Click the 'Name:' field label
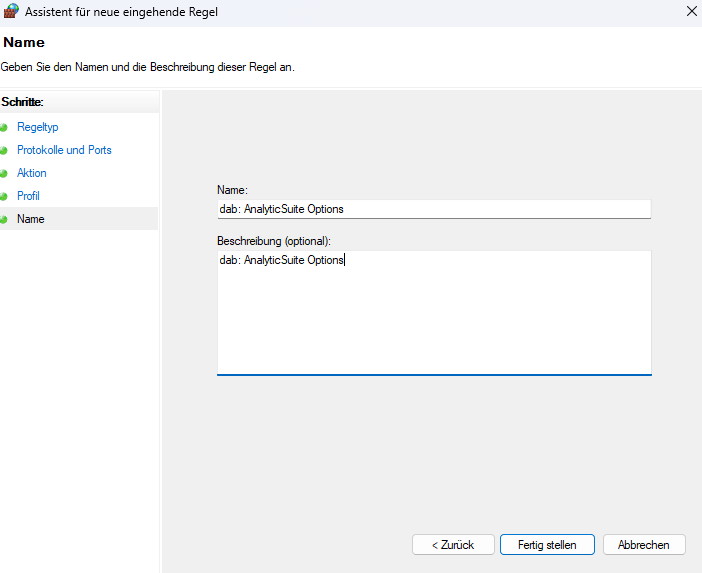This screenshot has width=702, height=573. [232, 189]
